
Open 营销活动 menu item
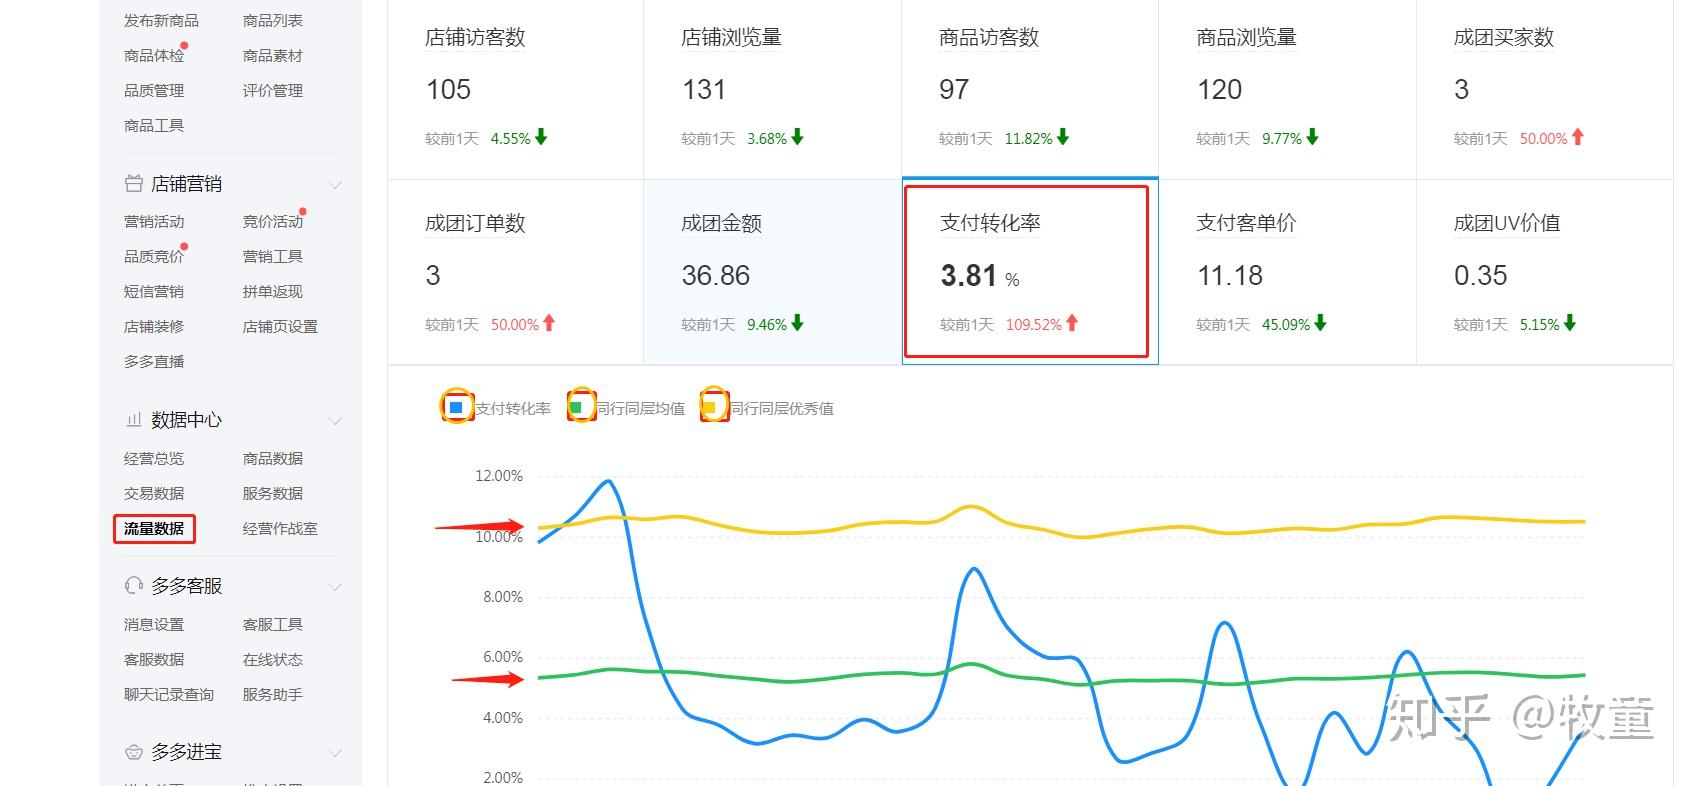click(154, 222)
